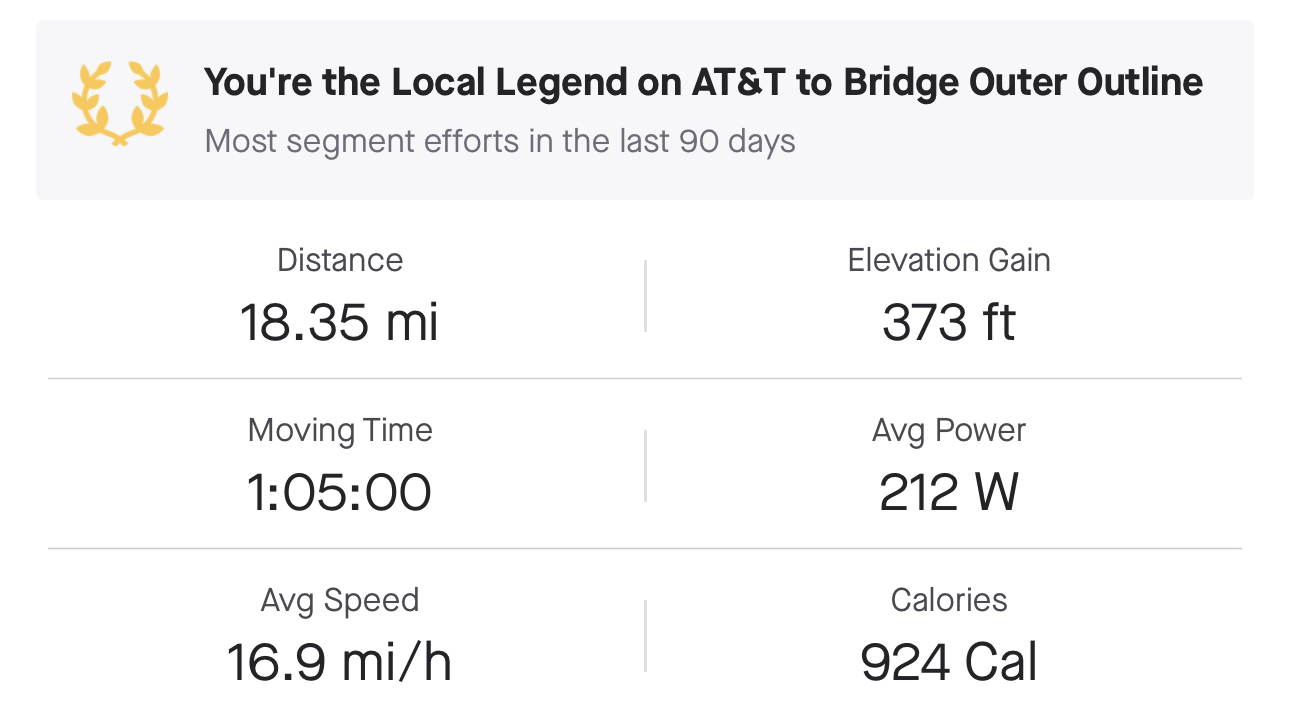This screenshot has height=713, width=1290.
Task: Click divider between Moving Time and Avg Power
Action: [x=645, y=465]
